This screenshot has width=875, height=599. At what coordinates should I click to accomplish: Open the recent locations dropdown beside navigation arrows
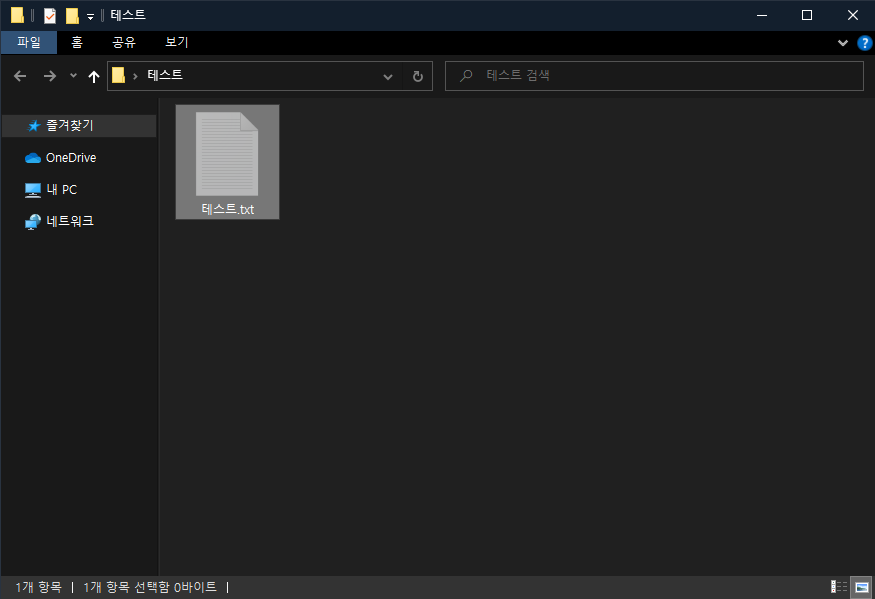(x=72, y=75)
